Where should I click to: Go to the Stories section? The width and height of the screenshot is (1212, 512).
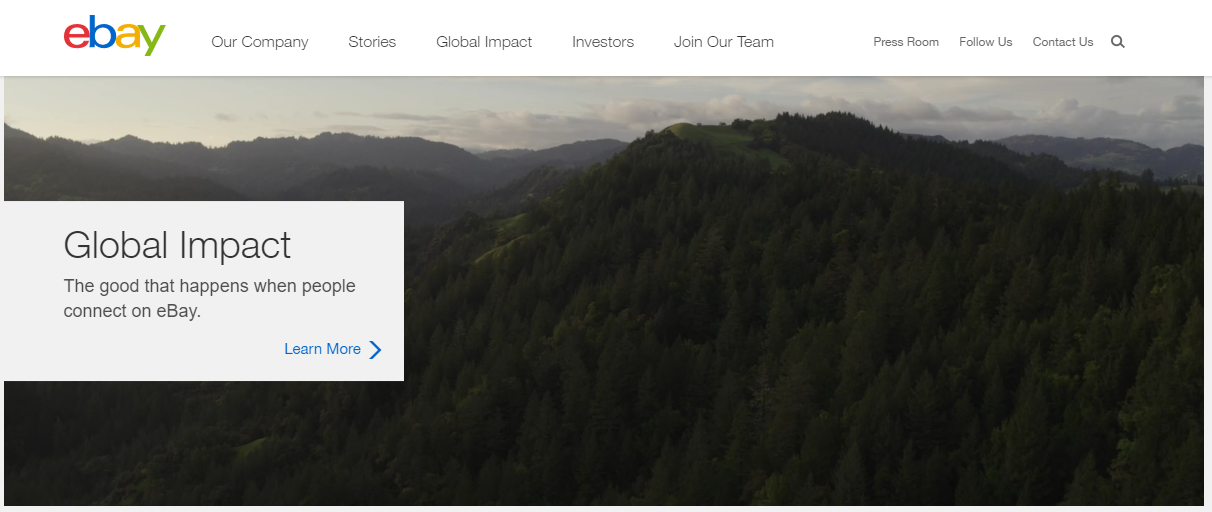[372, 42]
